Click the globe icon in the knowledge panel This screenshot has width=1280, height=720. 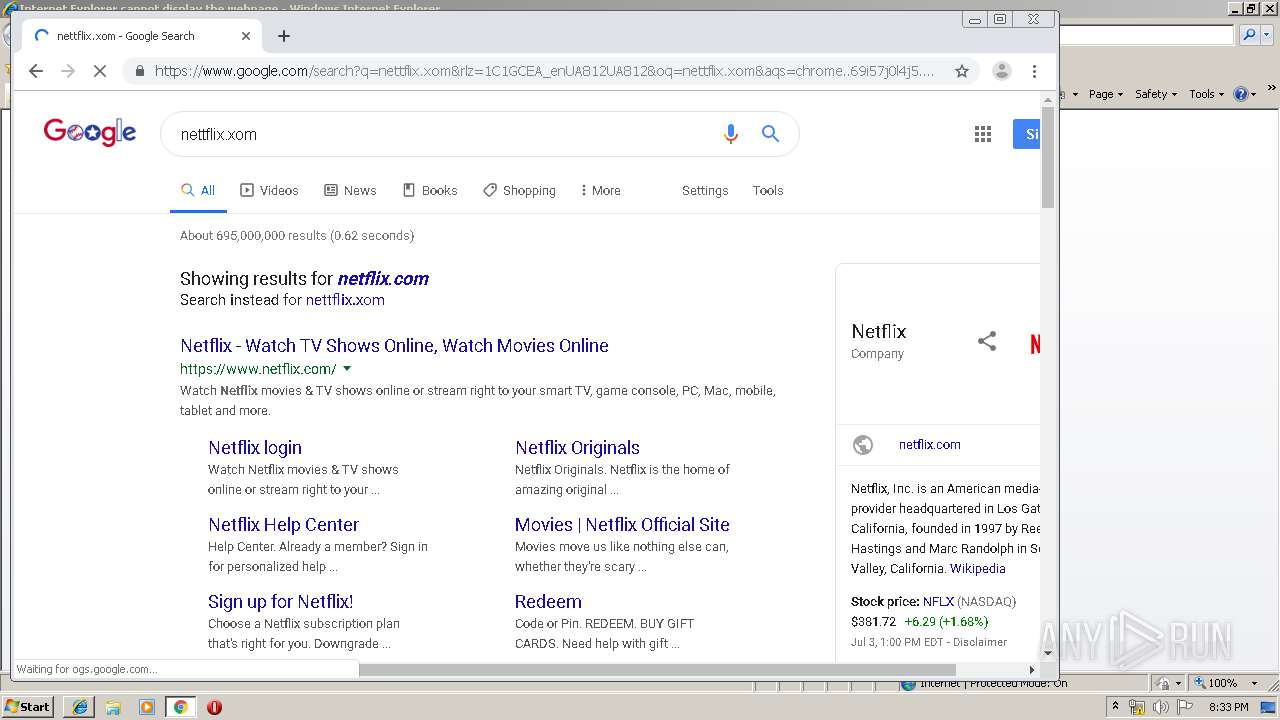pyautogui.click(x=862, y=445)
